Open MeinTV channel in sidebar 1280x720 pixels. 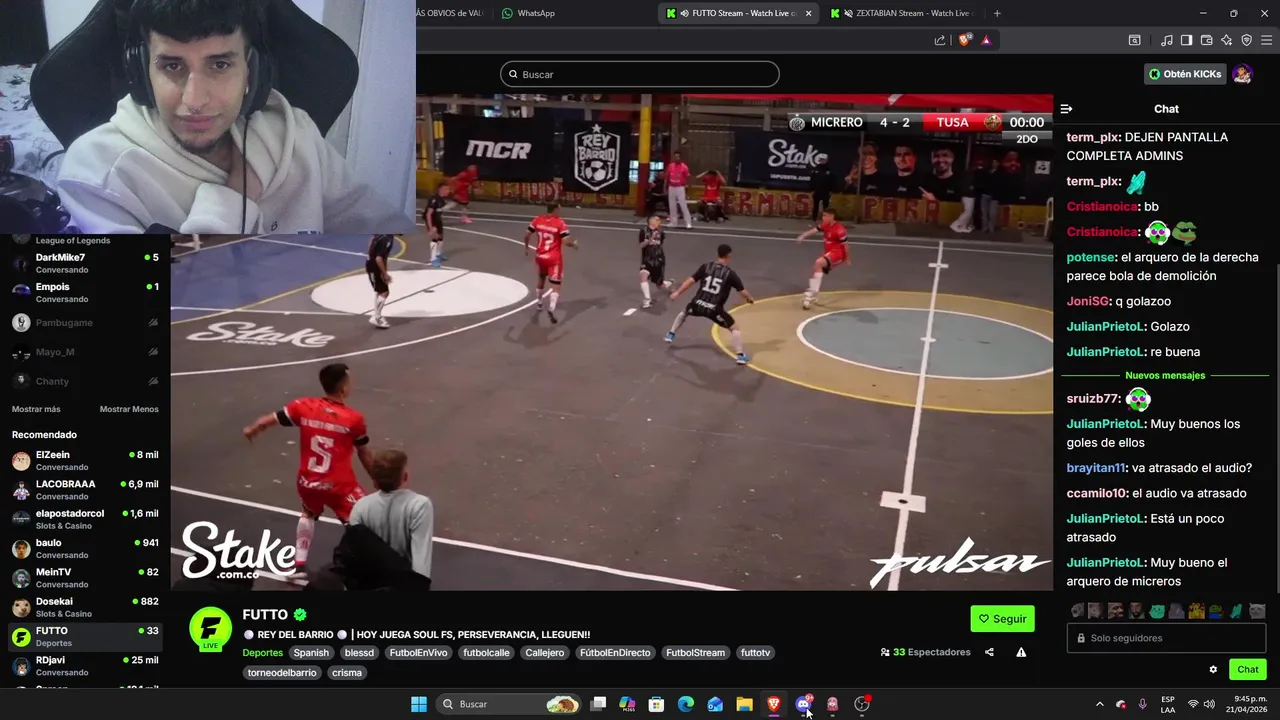click(85, 578)
